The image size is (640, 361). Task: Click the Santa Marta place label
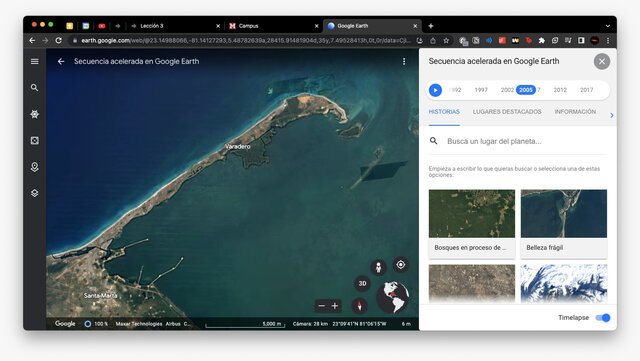pos(100,295)
